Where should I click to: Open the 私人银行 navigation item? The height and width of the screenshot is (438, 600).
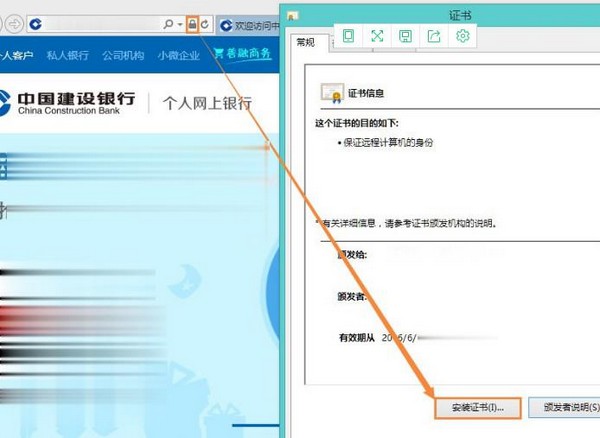[68, 55]
